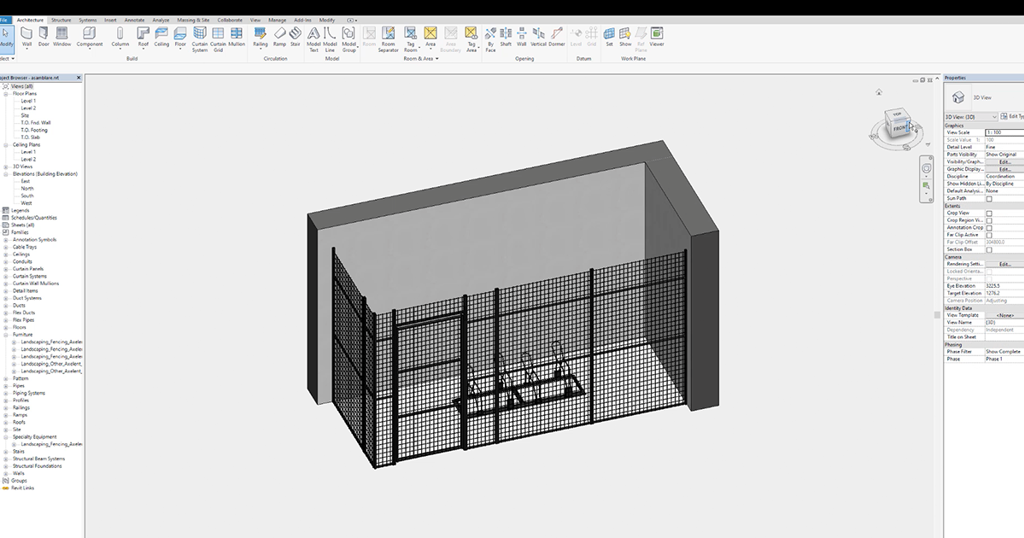Select the Curtain Grid tool
The image size is (1024, 538).
(218, 39)
